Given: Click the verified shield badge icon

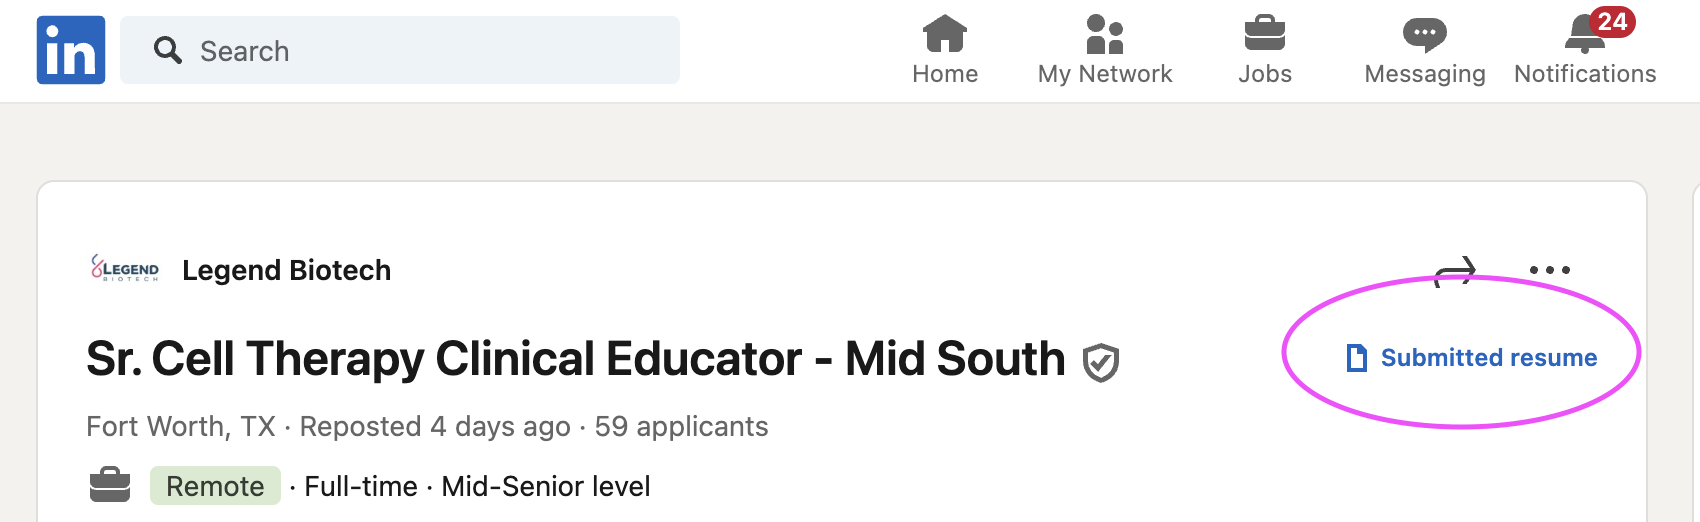Looking at the screenshot, I should click(x=1101, y=362).
